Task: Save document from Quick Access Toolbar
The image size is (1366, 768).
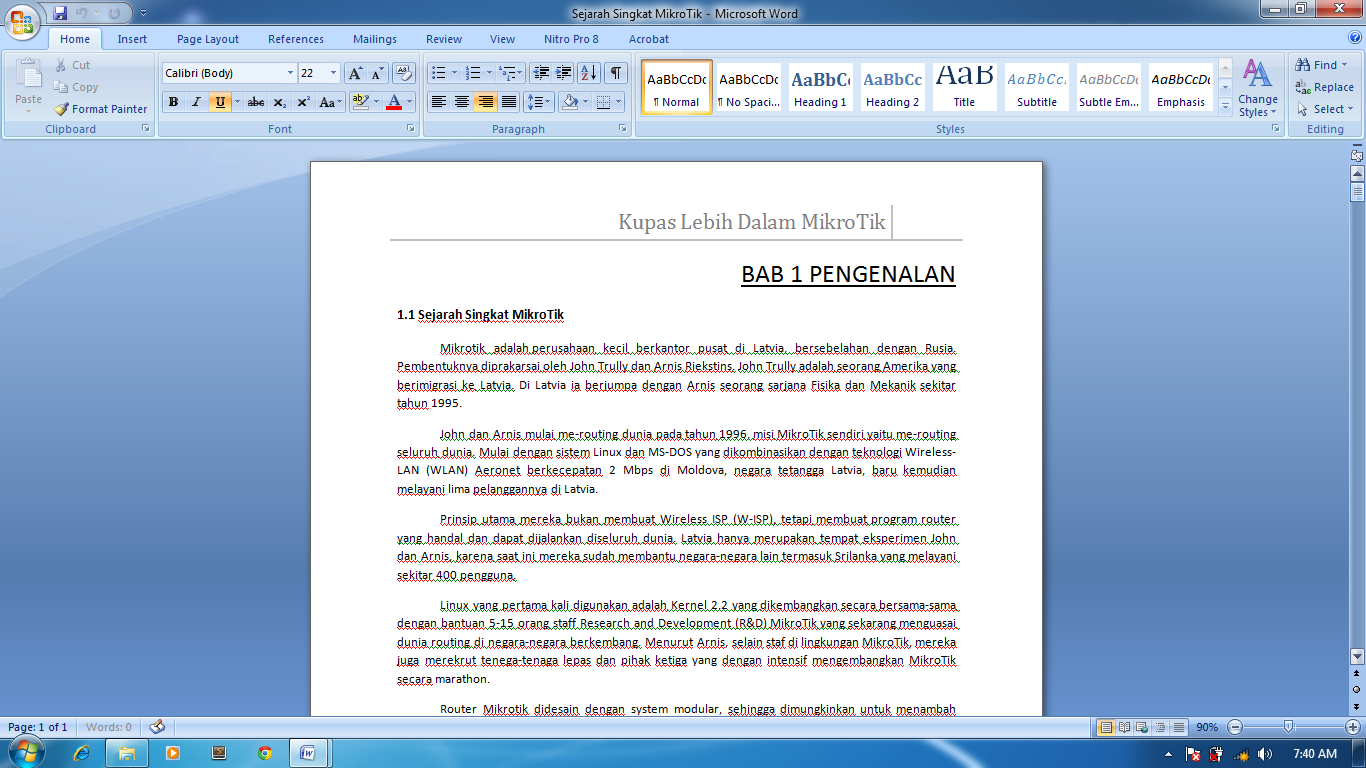Action: 60,13
